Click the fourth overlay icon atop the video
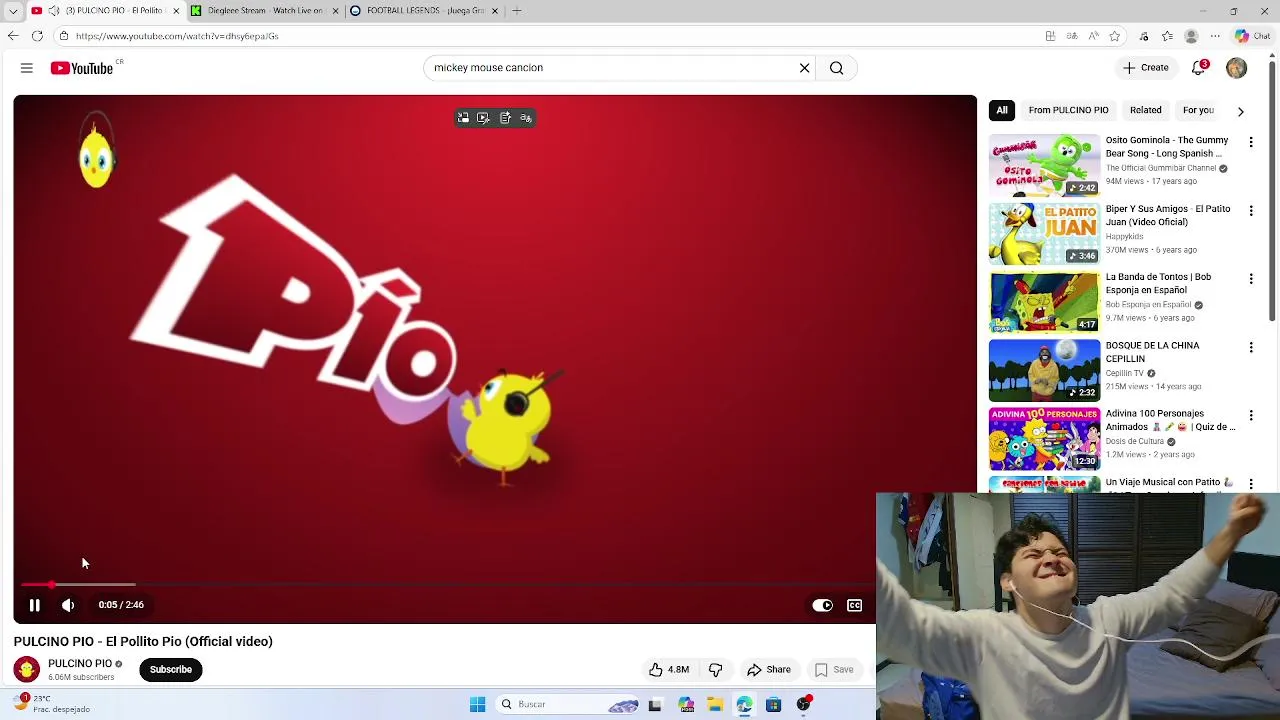This screenshot has width=1280, height=720. pyautogui.click(x=526, y=118)
